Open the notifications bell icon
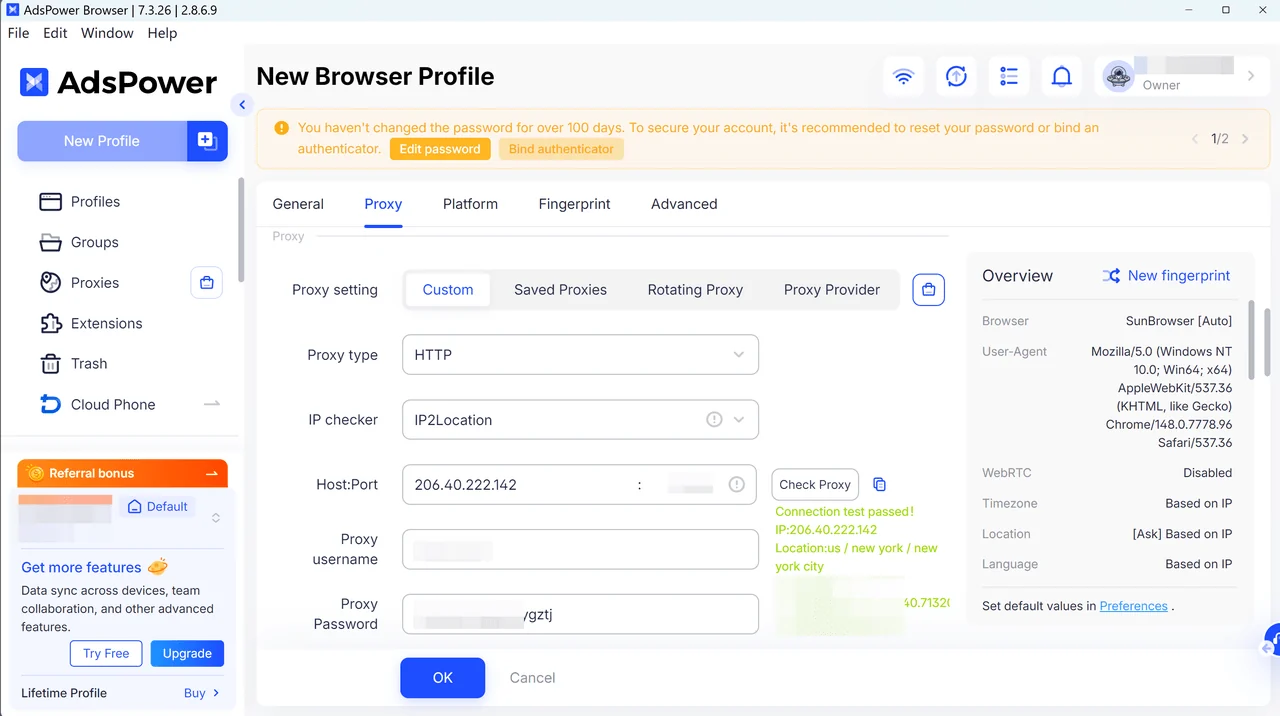 click(x=1062, y=76)
